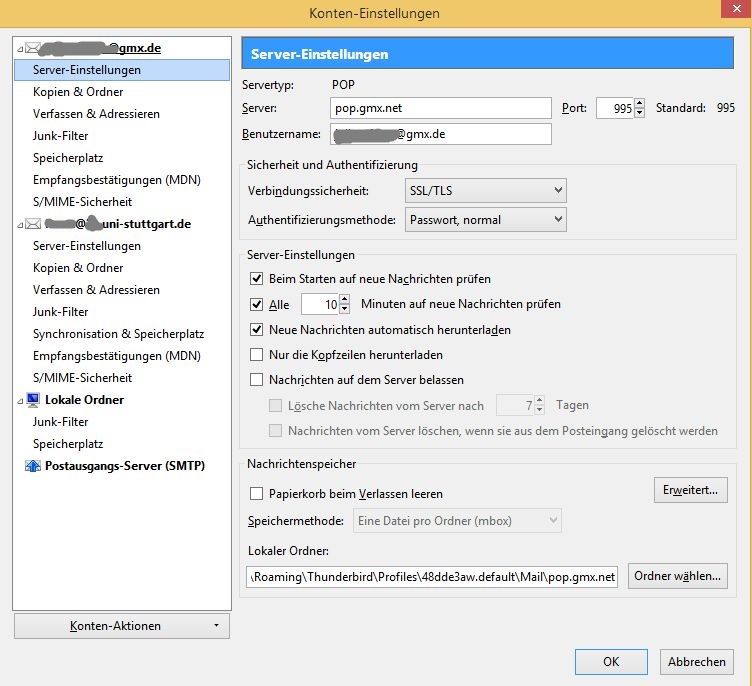Open Junk-Filter under Lokale Ordner
752x686 pixels.
point(60,422)
